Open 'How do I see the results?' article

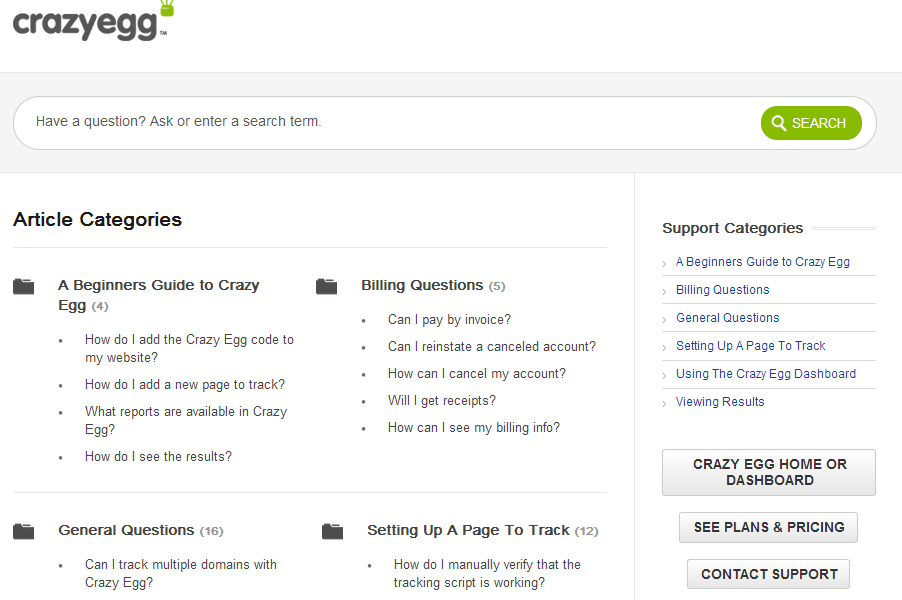tap(158, 457)
